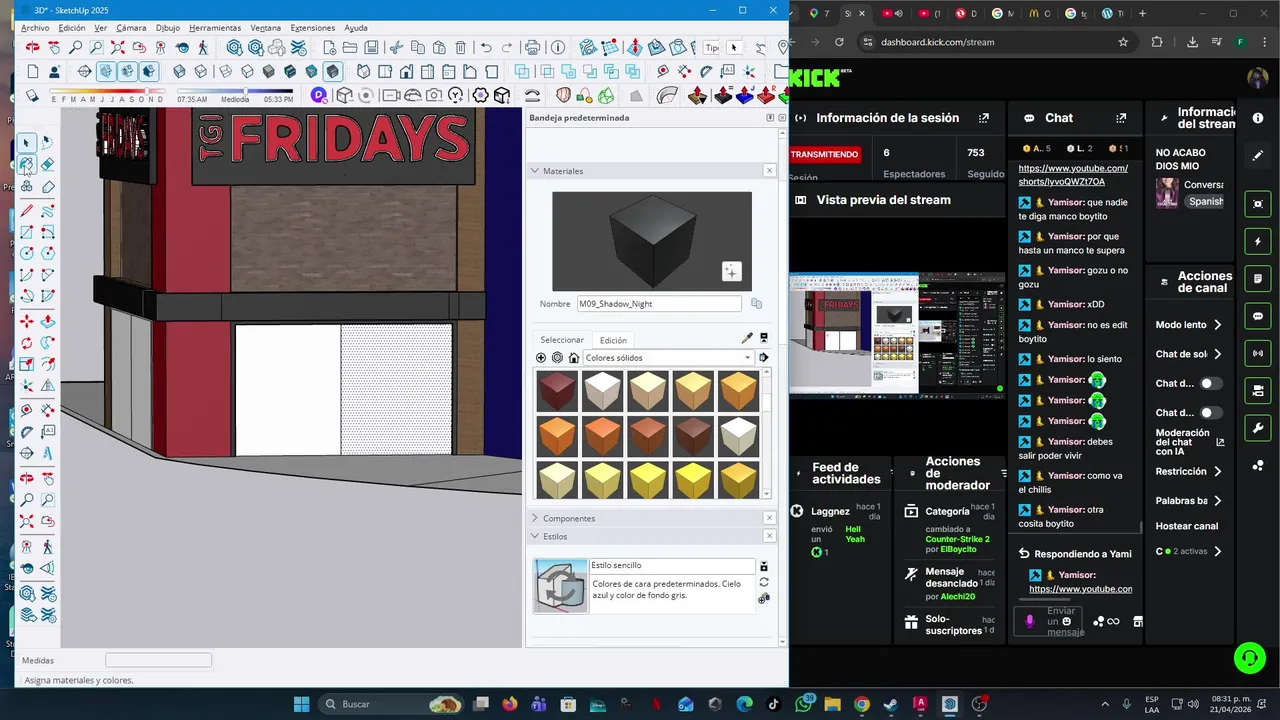Viewport: 1280px width, 720px height.
Task: Open the materials Details arrow menu
Action: [764, 358]
